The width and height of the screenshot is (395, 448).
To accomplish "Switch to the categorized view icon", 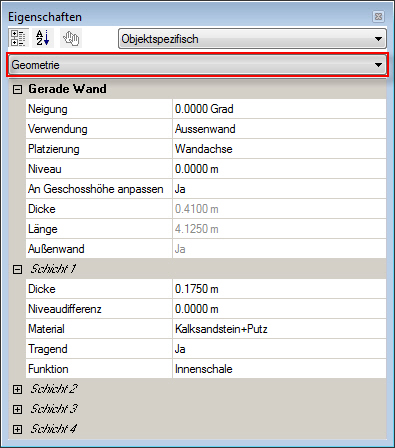I will 18,38.
